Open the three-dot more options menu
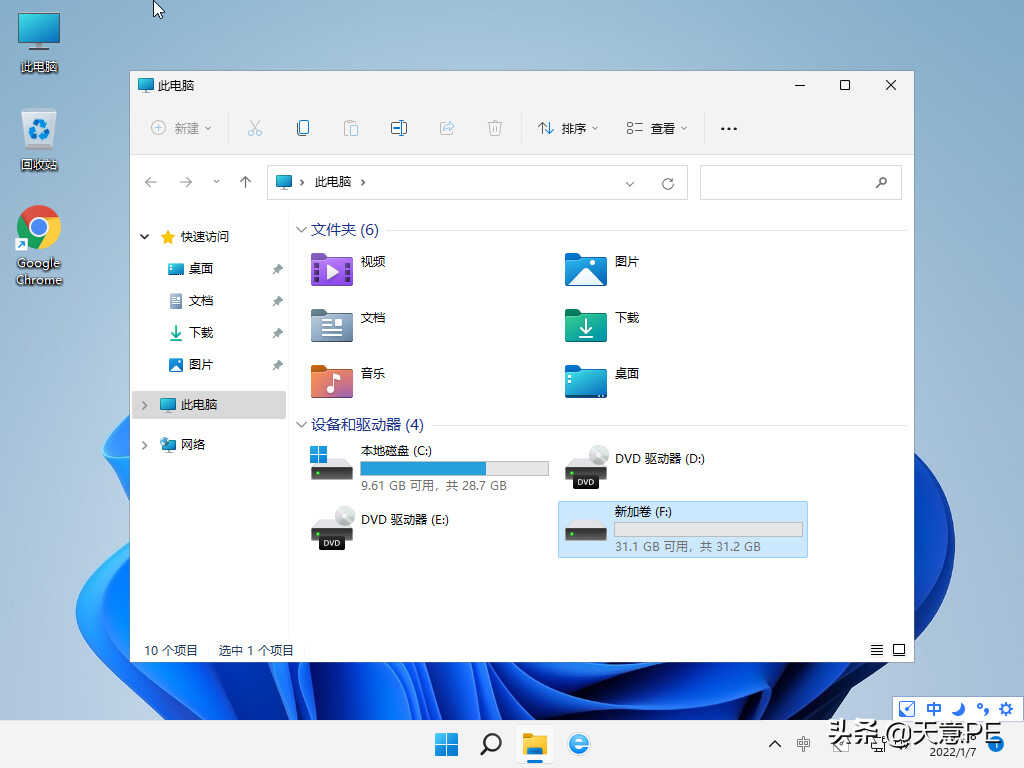Screen dimensions: 1024x768 [729, 128]
